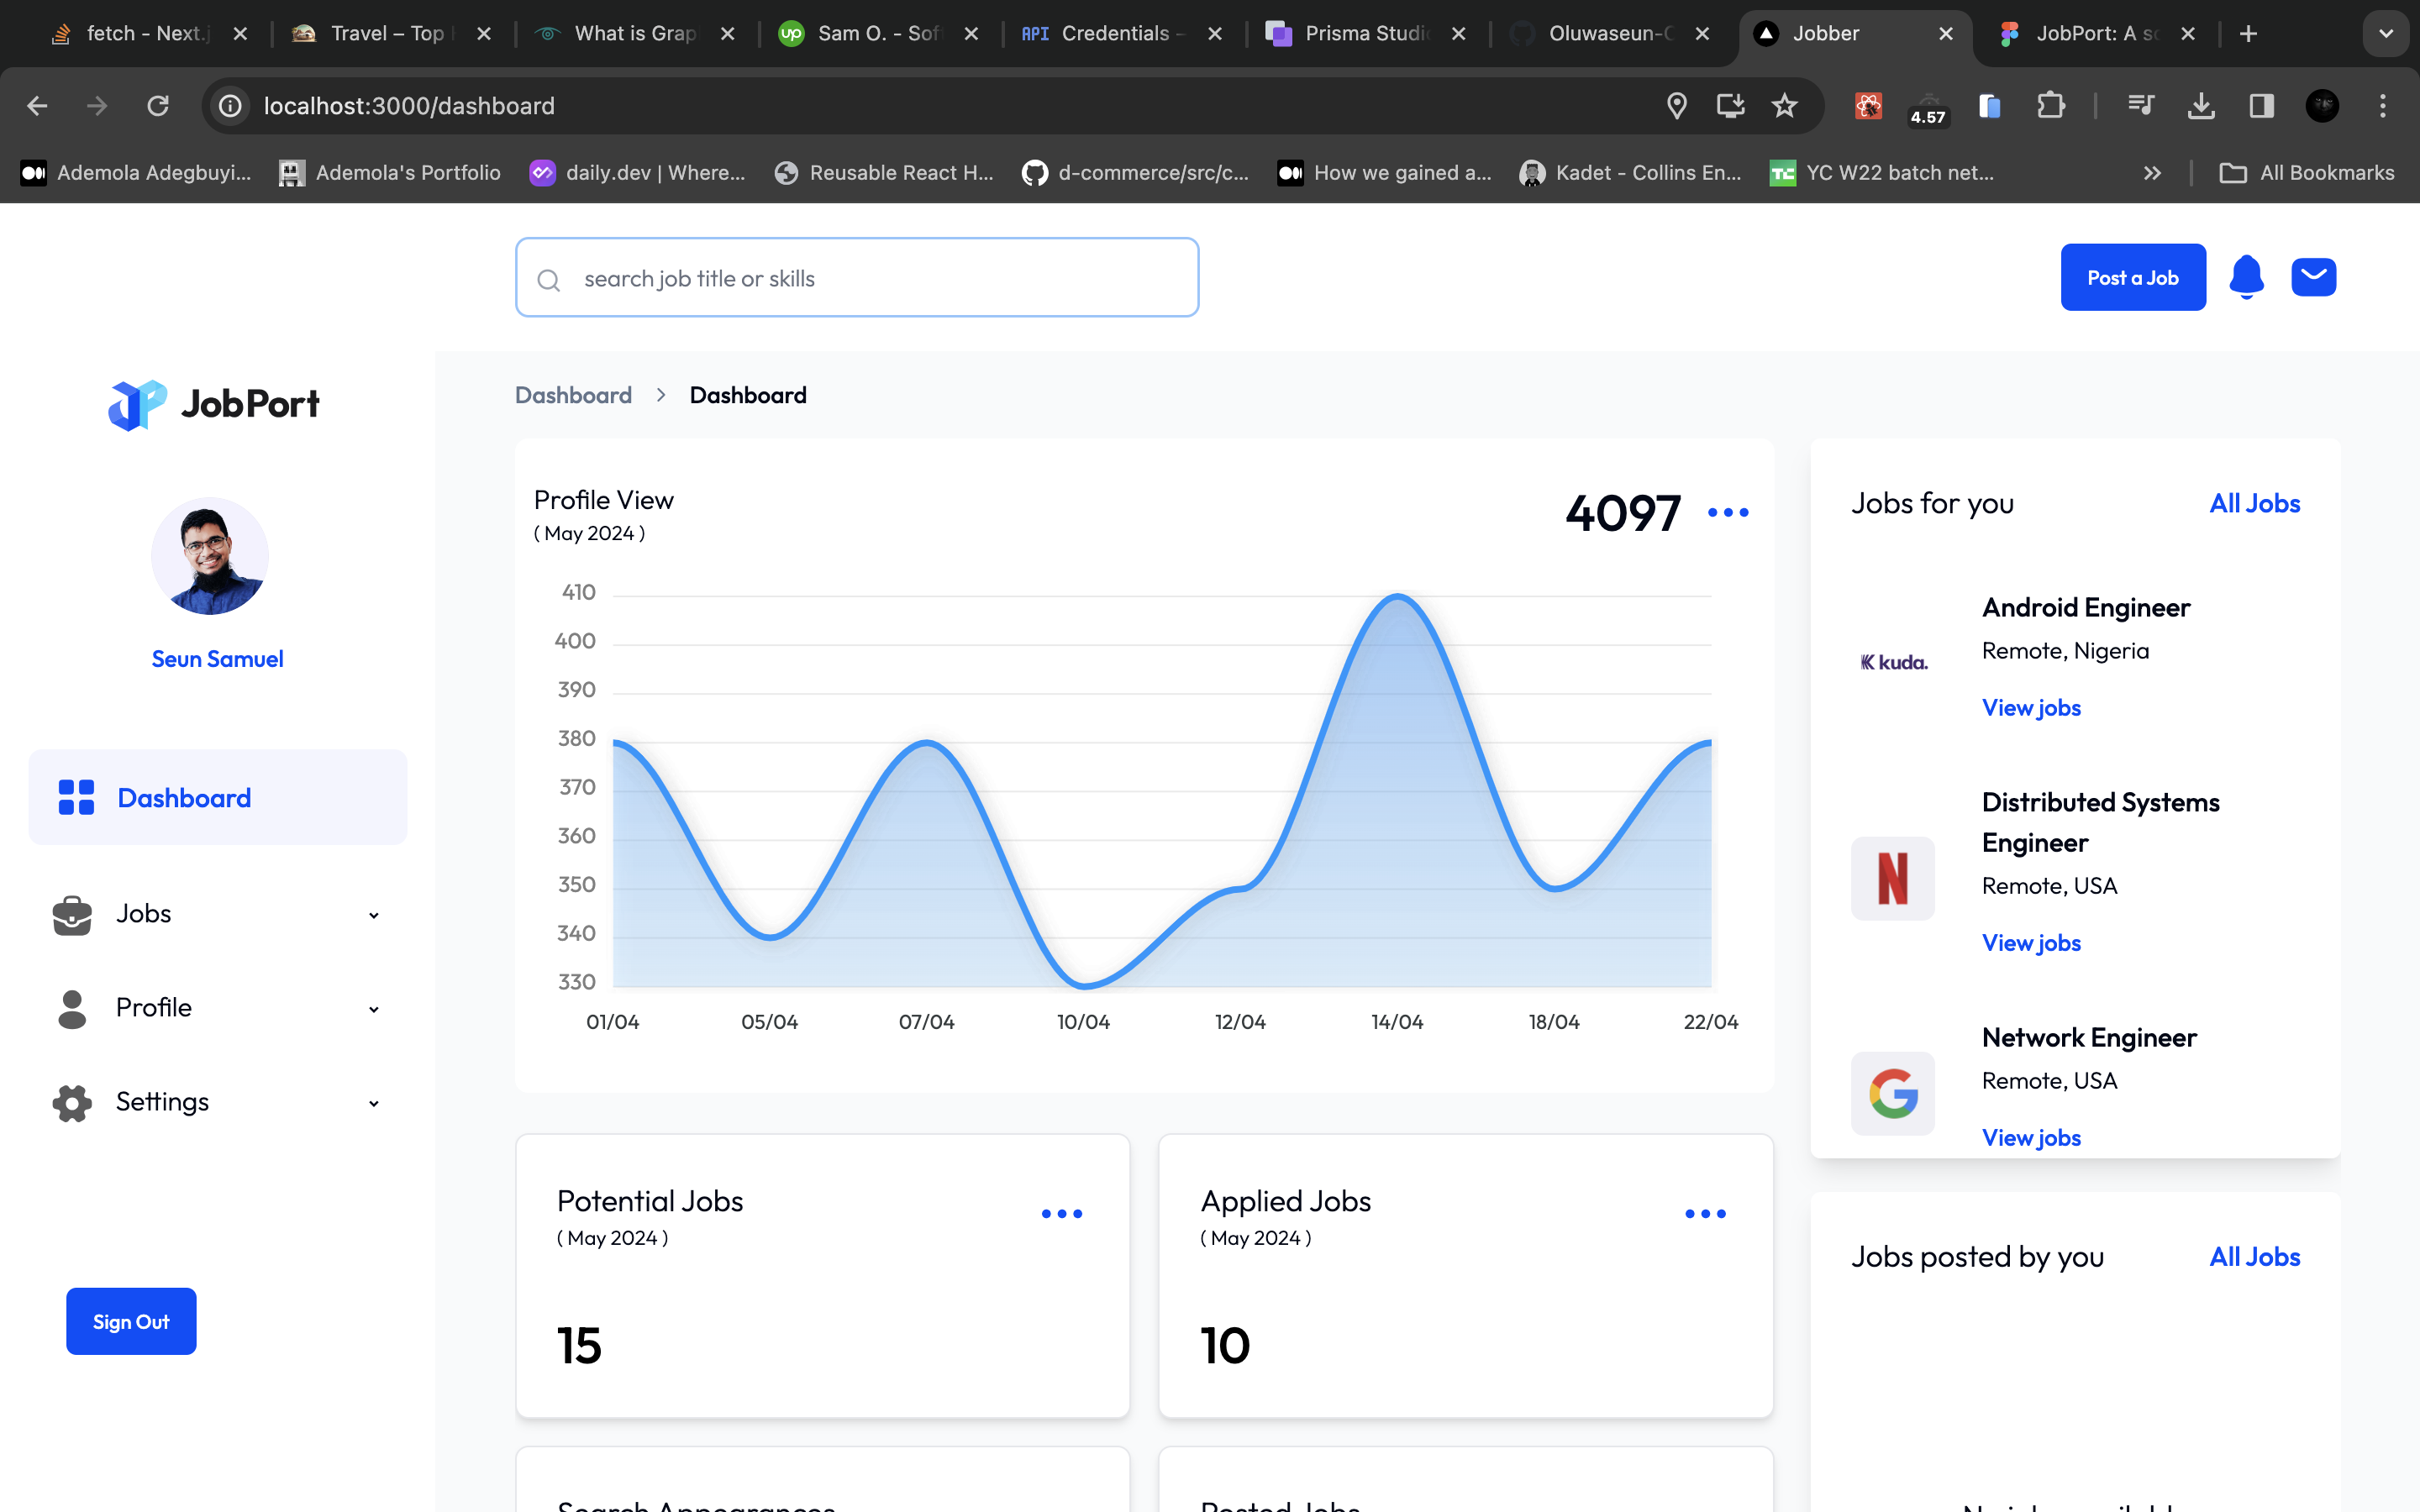Screen dimensions: 2420x1512
Task: Open the mail envelope icon
Action: click(x=2313, y=277)
